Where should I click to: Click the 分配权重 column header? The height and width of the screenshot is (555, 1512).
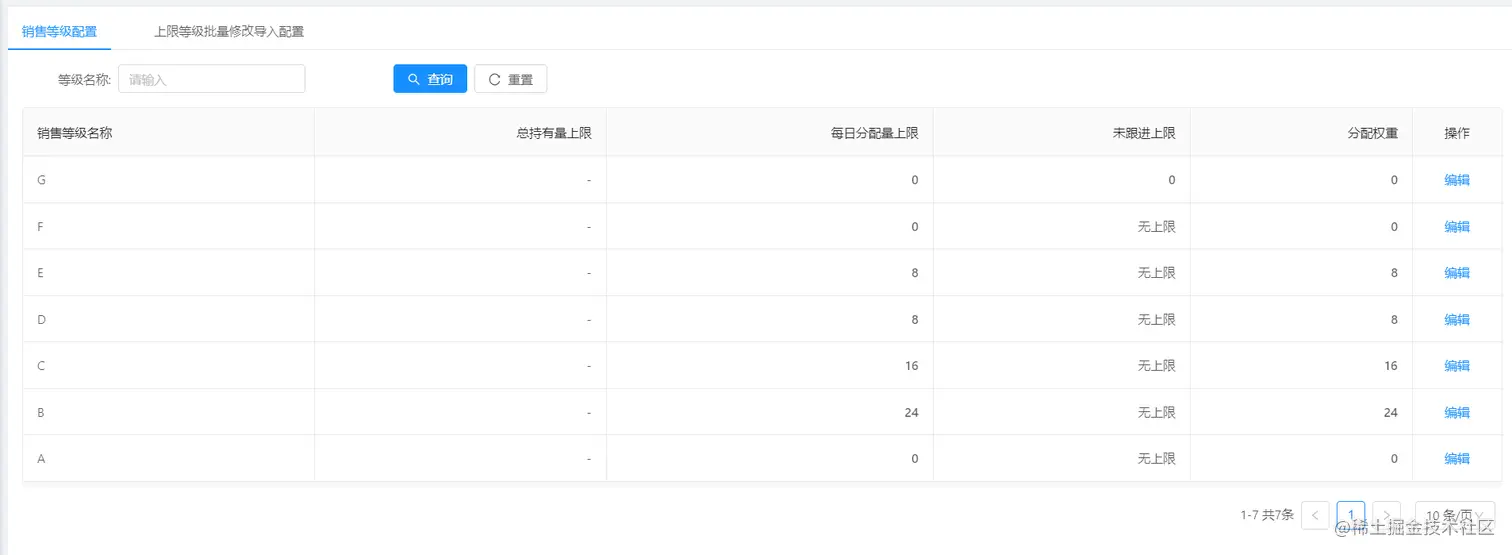pos(1372,133)
